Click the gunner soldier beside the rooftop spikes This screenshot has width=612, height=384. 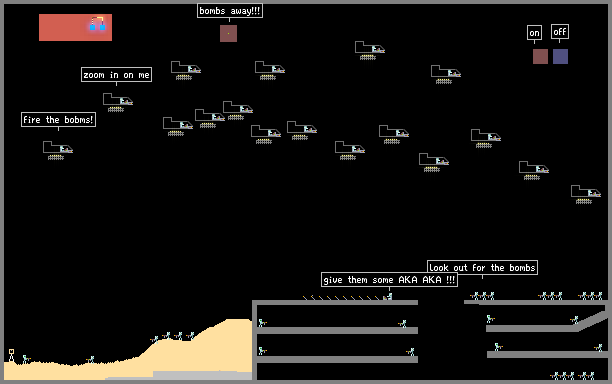tap(388, 297)
